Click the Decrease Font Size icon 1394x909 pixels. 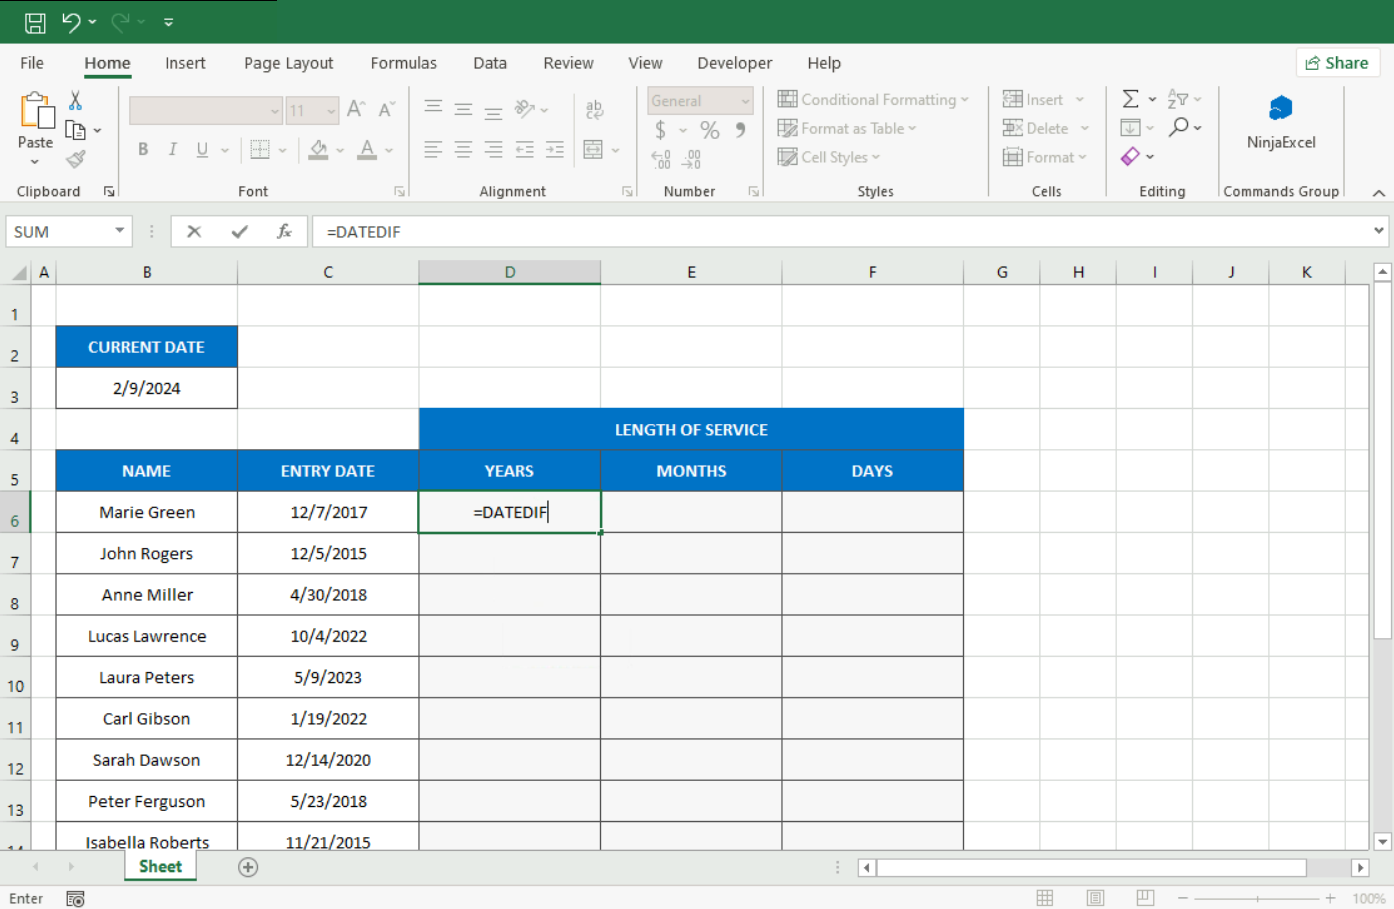(x=387, y=109)
